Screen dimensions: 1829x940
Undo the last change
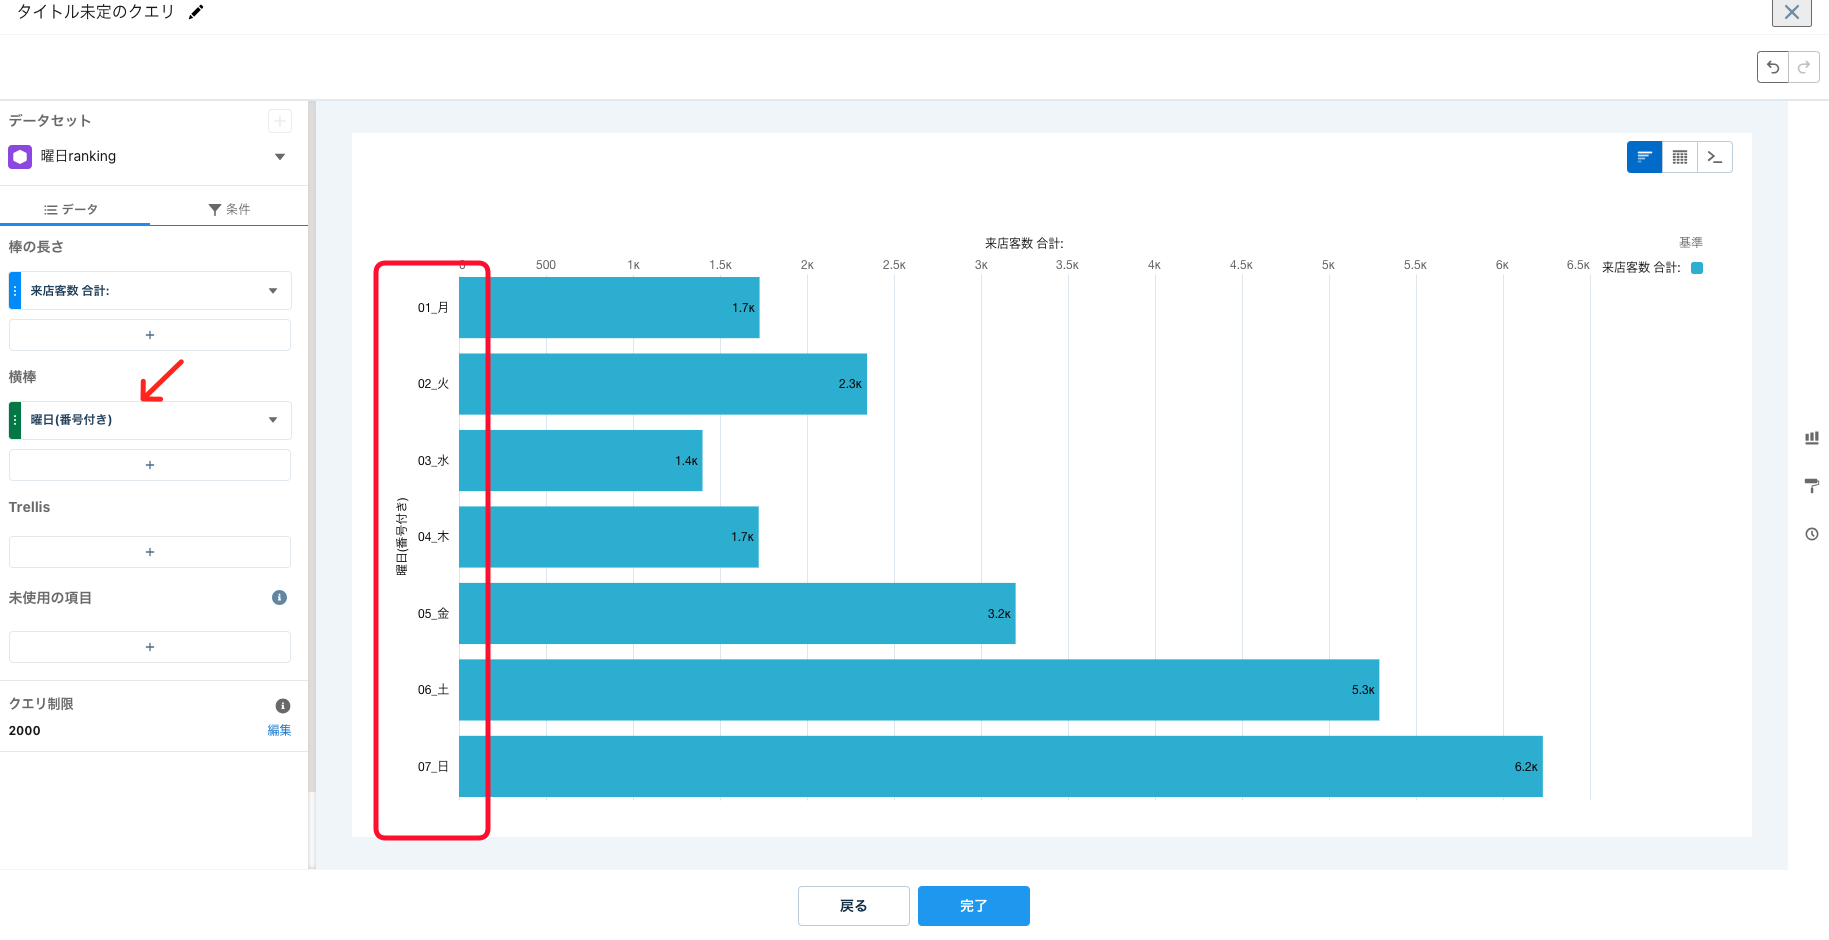pyautogui.click(x=1773, y=67)
